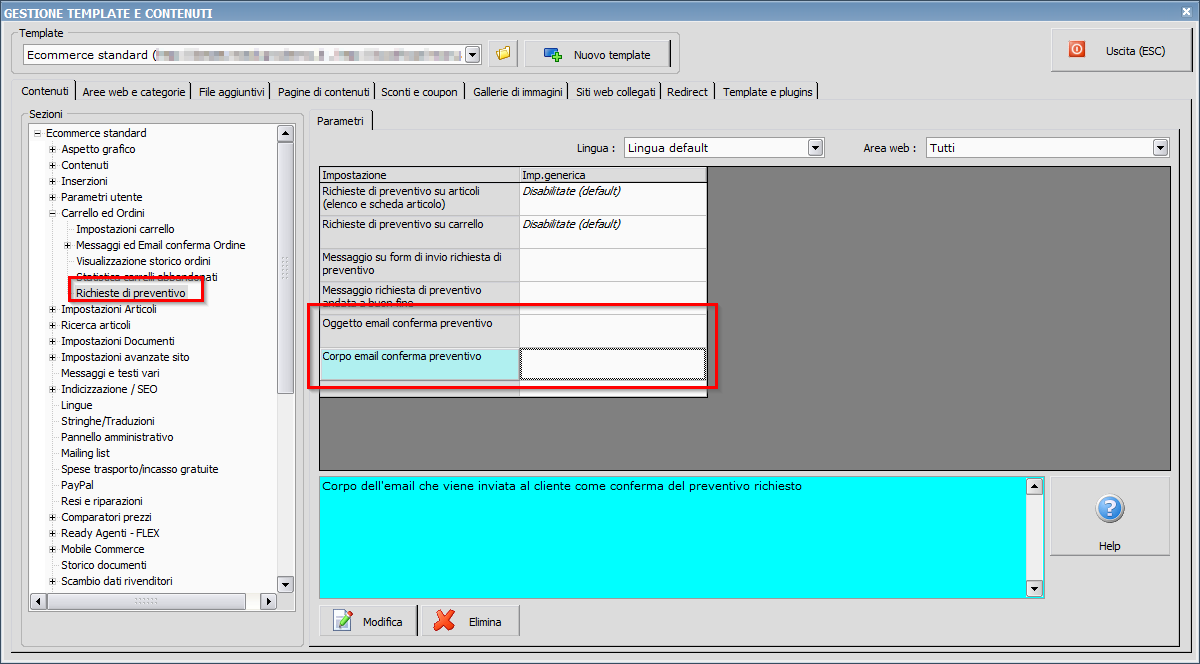Open the Gallerie di immagini tab

(518, 91)
